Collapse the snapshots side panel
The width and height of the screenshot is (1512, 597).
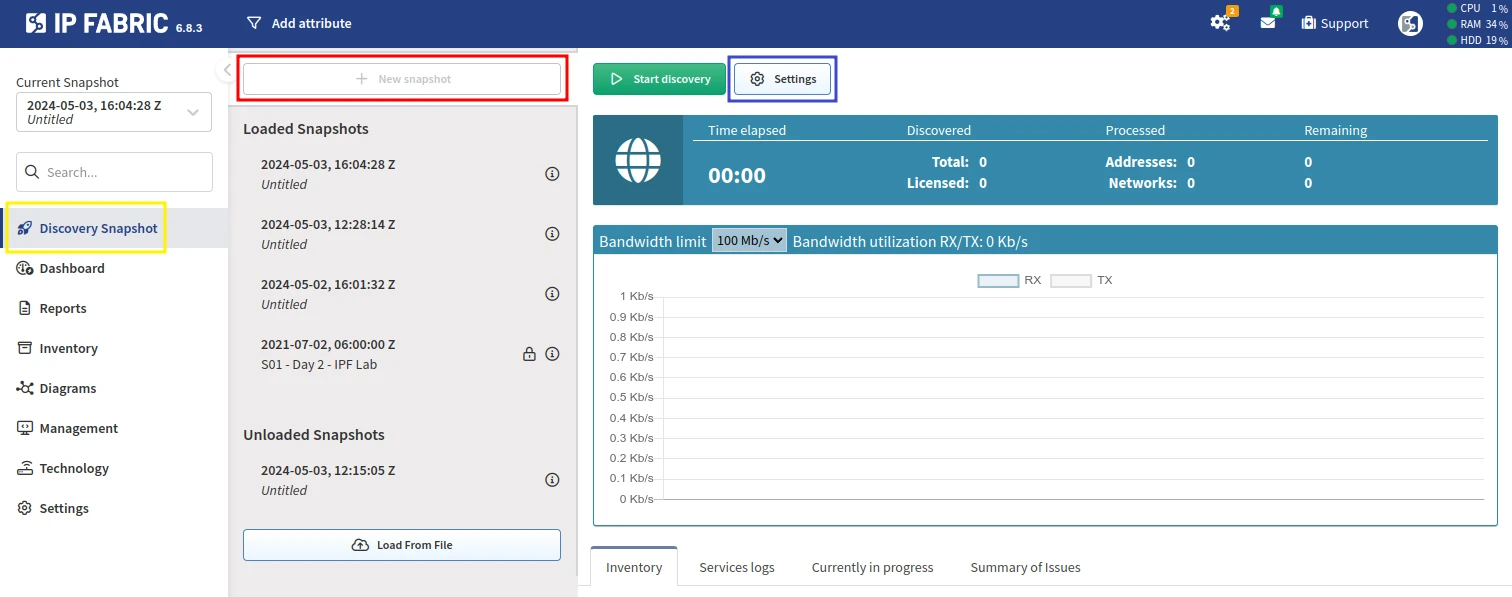pyautogui.click(x=227, y=69)
